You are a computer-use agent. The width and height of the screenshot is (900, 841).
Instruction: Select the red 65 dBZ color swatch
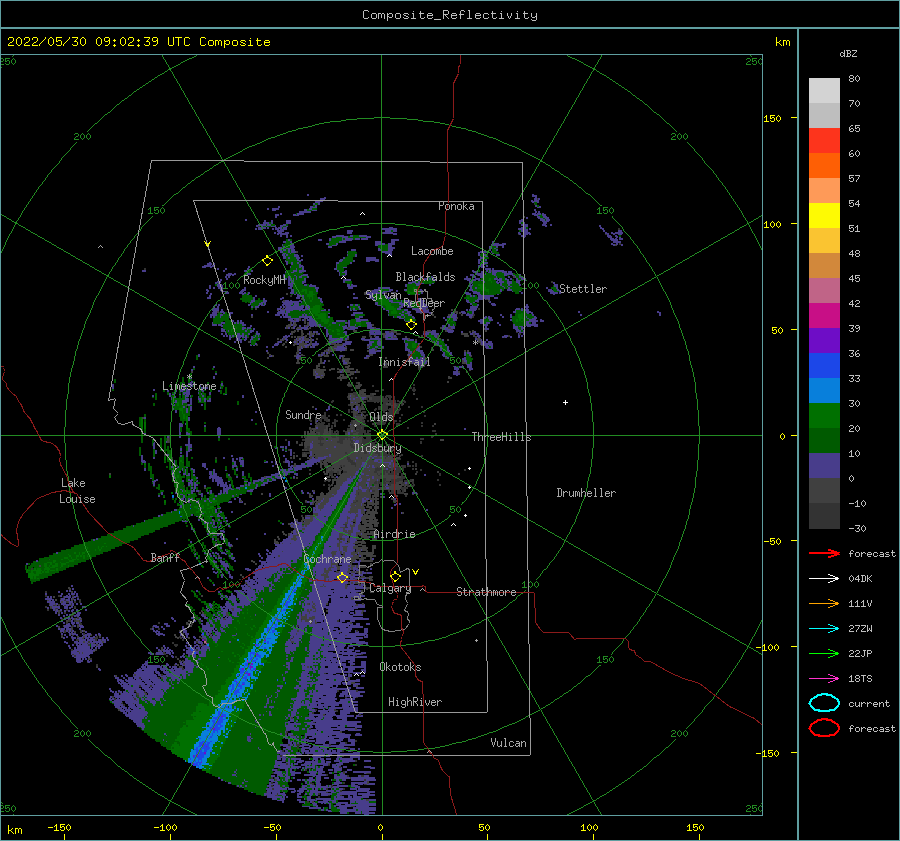pyautogui.click(x=824, y=141)
